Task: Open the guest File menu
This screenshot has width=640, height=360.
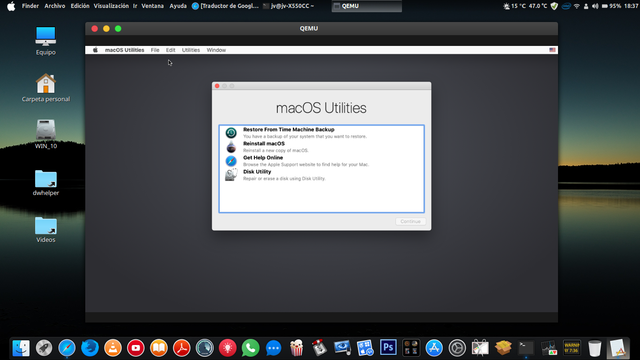Action: [155, 50]
